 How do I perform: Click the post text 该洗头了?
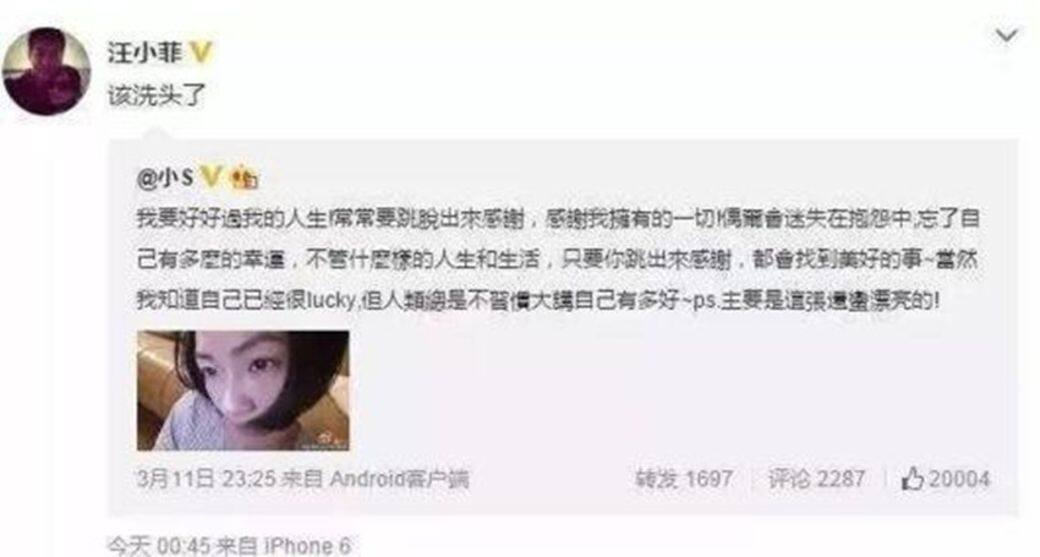click(157, 96)
